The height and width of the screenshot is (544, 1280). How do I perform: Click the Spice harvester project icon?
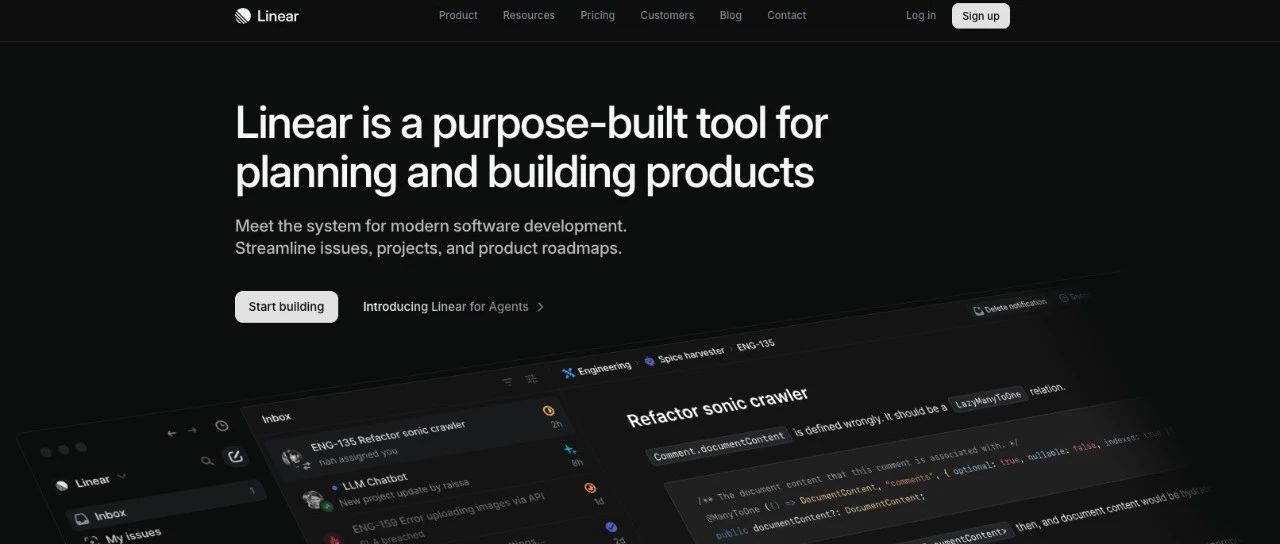click(x=649, y=360)
